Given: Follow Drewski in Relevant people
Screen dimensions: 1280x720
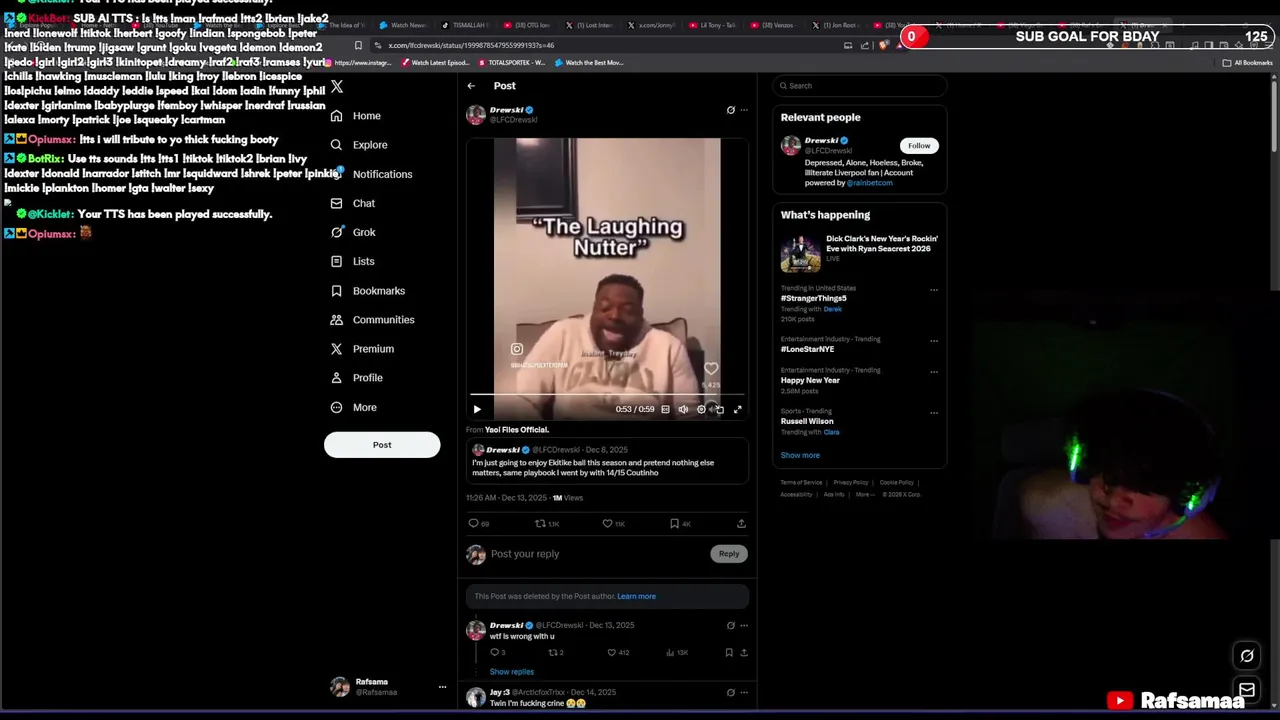Looking at the screenshot, I should (x=919, y=146).
